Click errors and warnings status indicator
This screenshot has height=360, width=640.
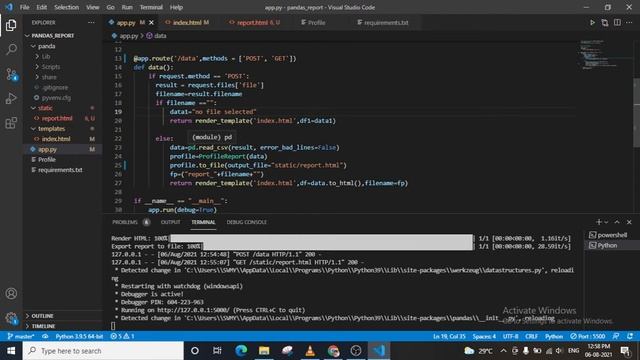click(x=122, y=336)
